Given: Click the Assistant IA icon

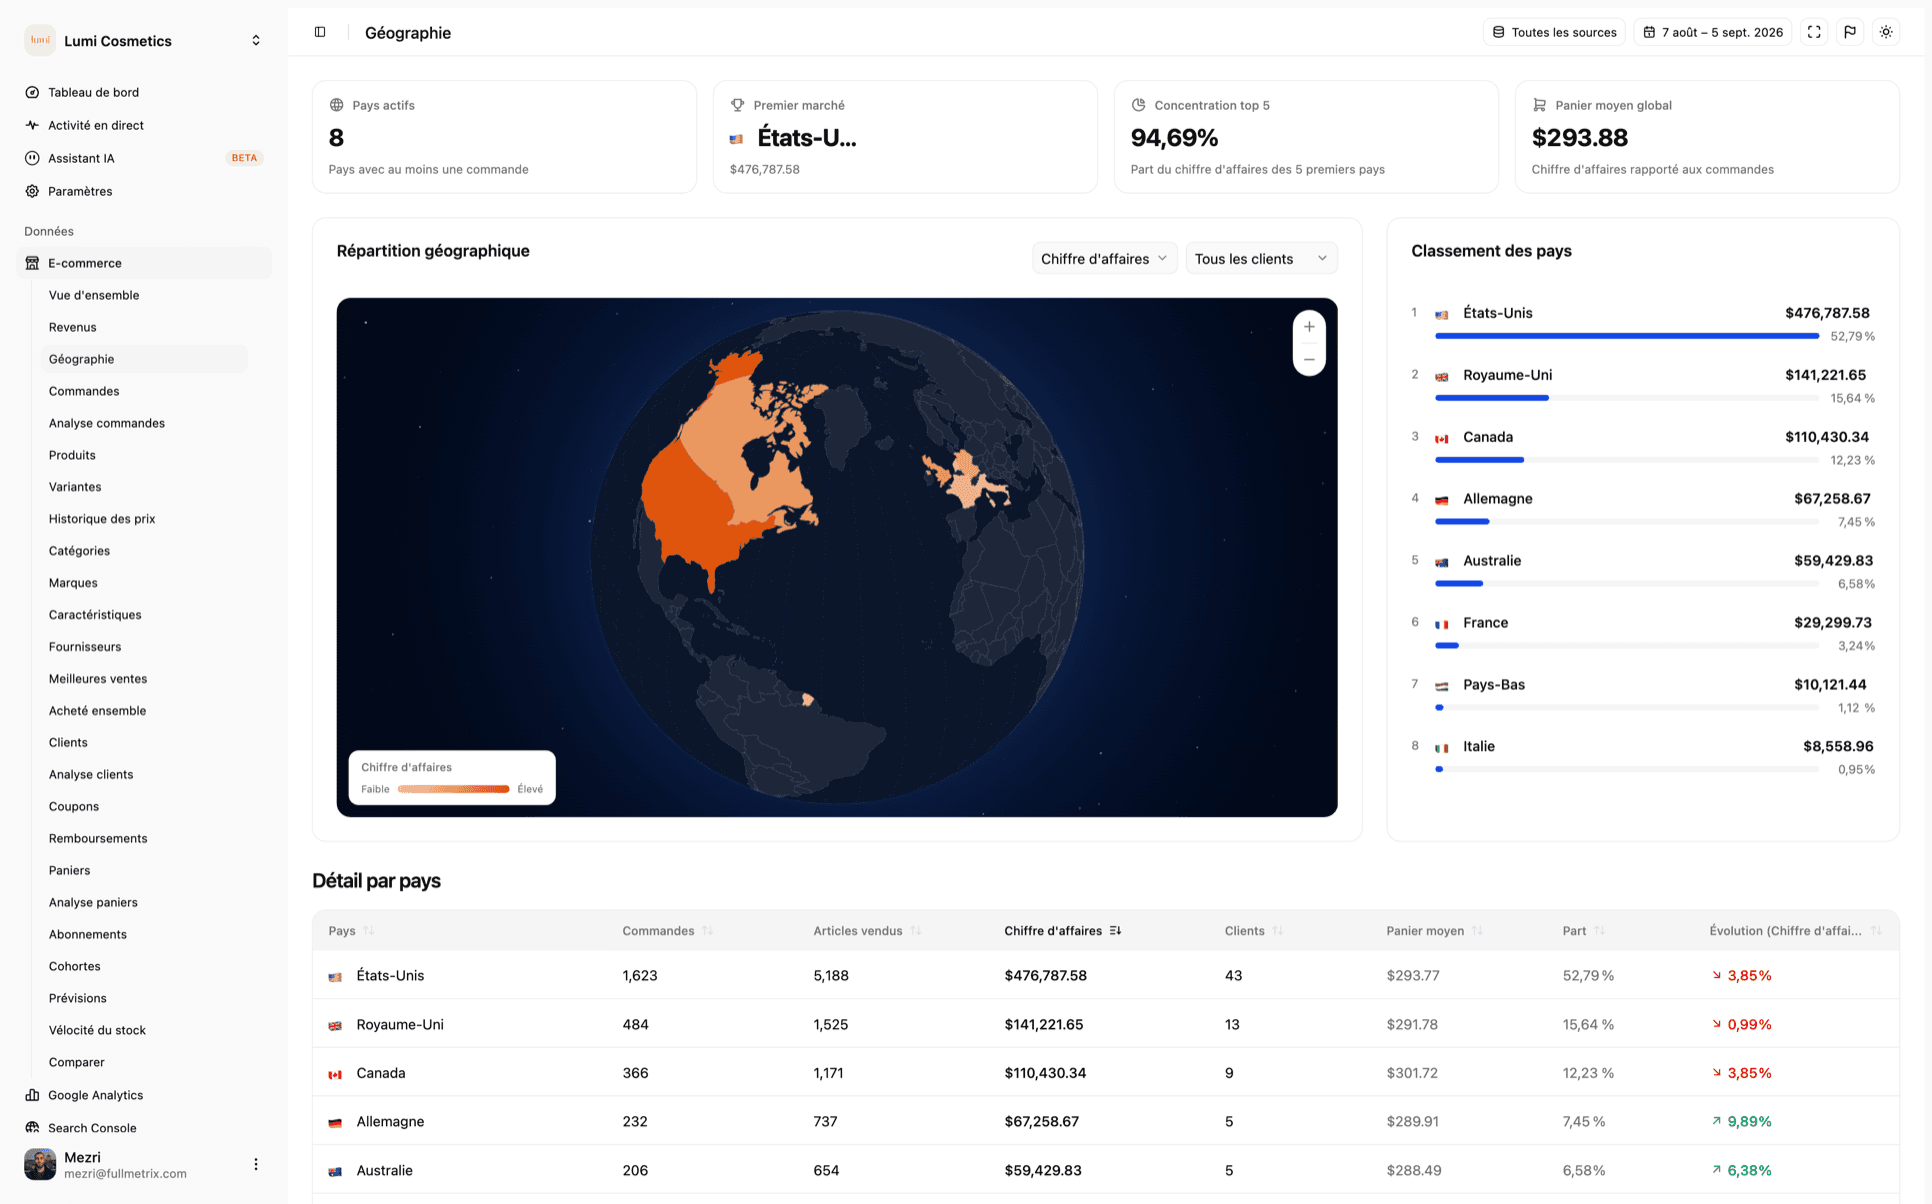Looking at the screenshot, I should [x=32, y=158].
